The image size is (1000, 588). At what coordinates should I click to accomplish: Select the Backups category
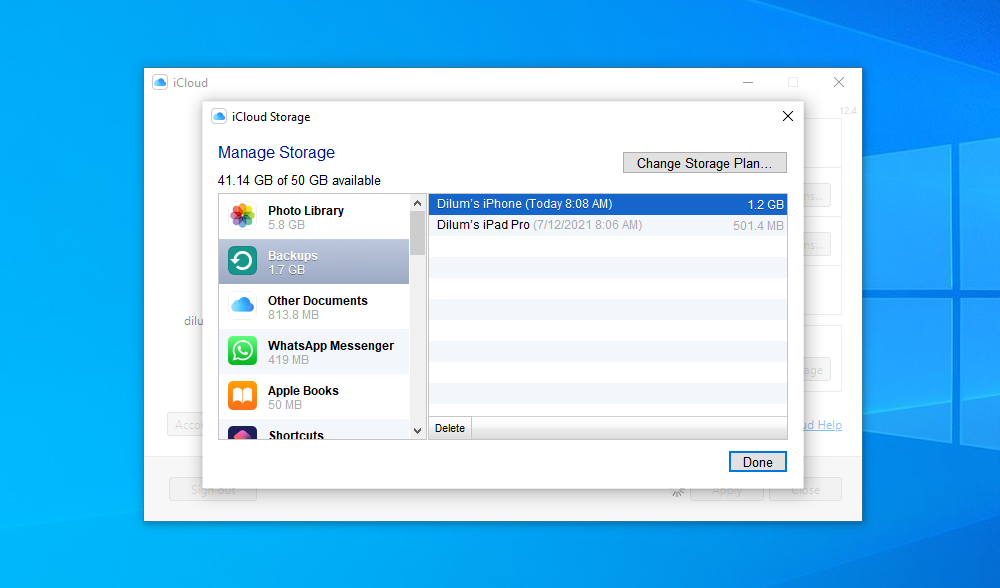click(314, 261)
